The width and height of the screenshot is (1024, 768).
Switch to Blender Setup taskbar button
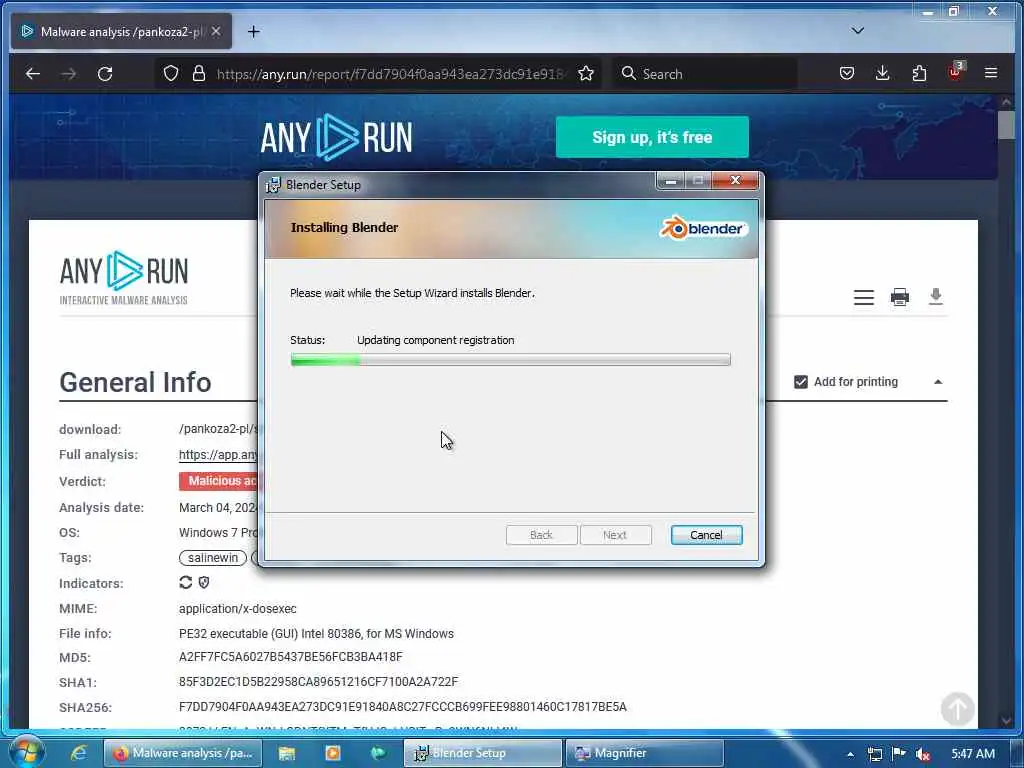pos(483,754)
